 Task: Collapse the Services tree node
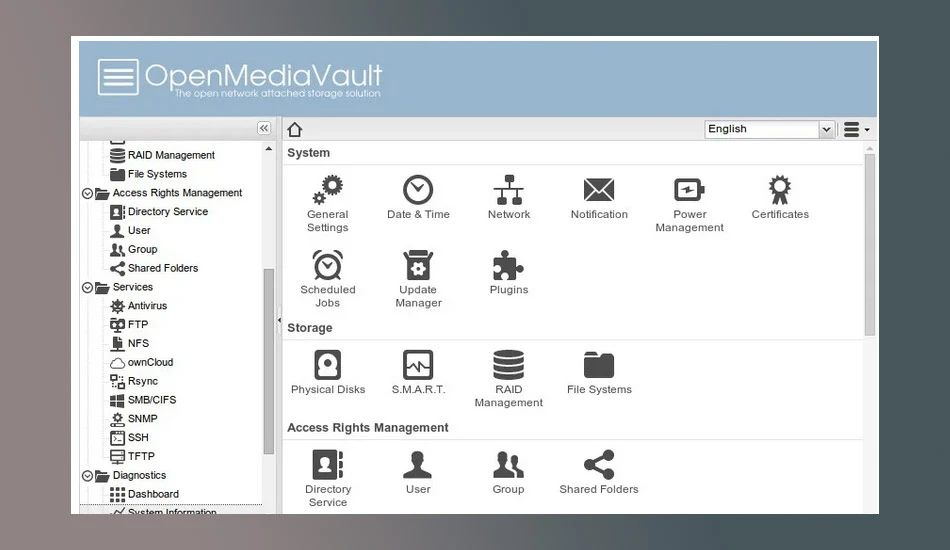tap(87, 288)
